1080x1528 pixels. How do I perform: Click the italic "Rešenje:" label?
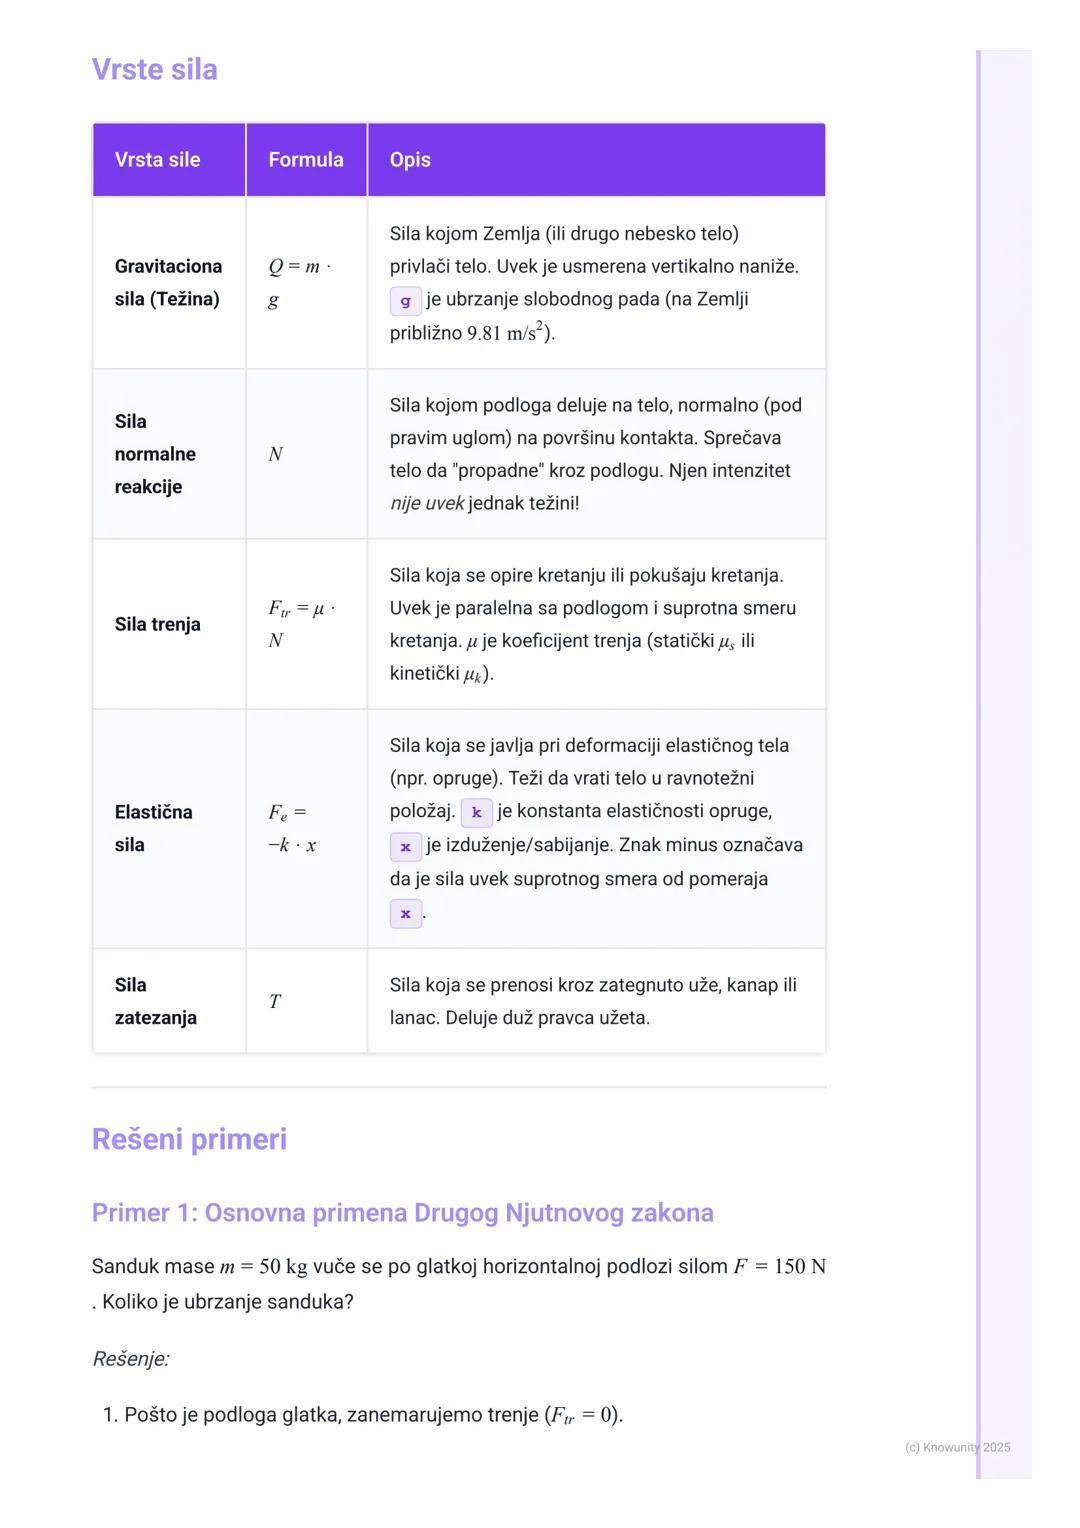click(x=131, y=1359)
